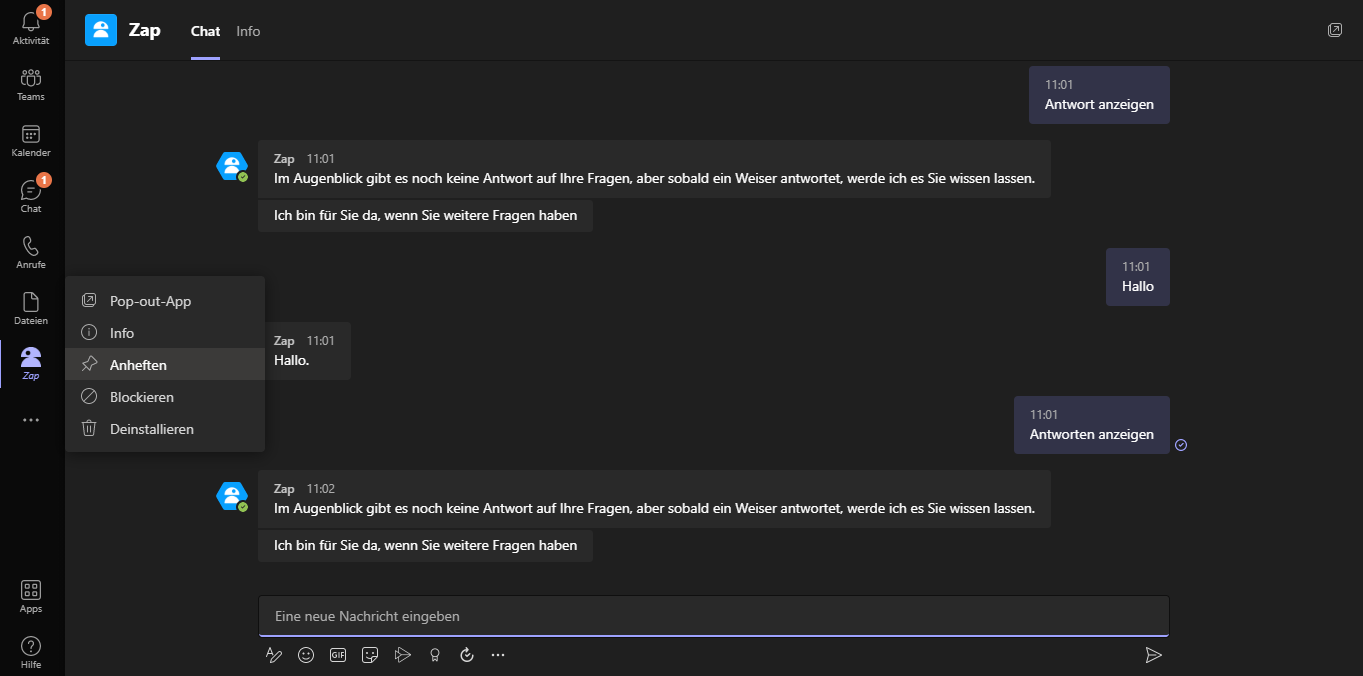Screen dimensions: 1363x676
Task: Click first 'Ich bin für Sie da' message
Action: point(425,215)
